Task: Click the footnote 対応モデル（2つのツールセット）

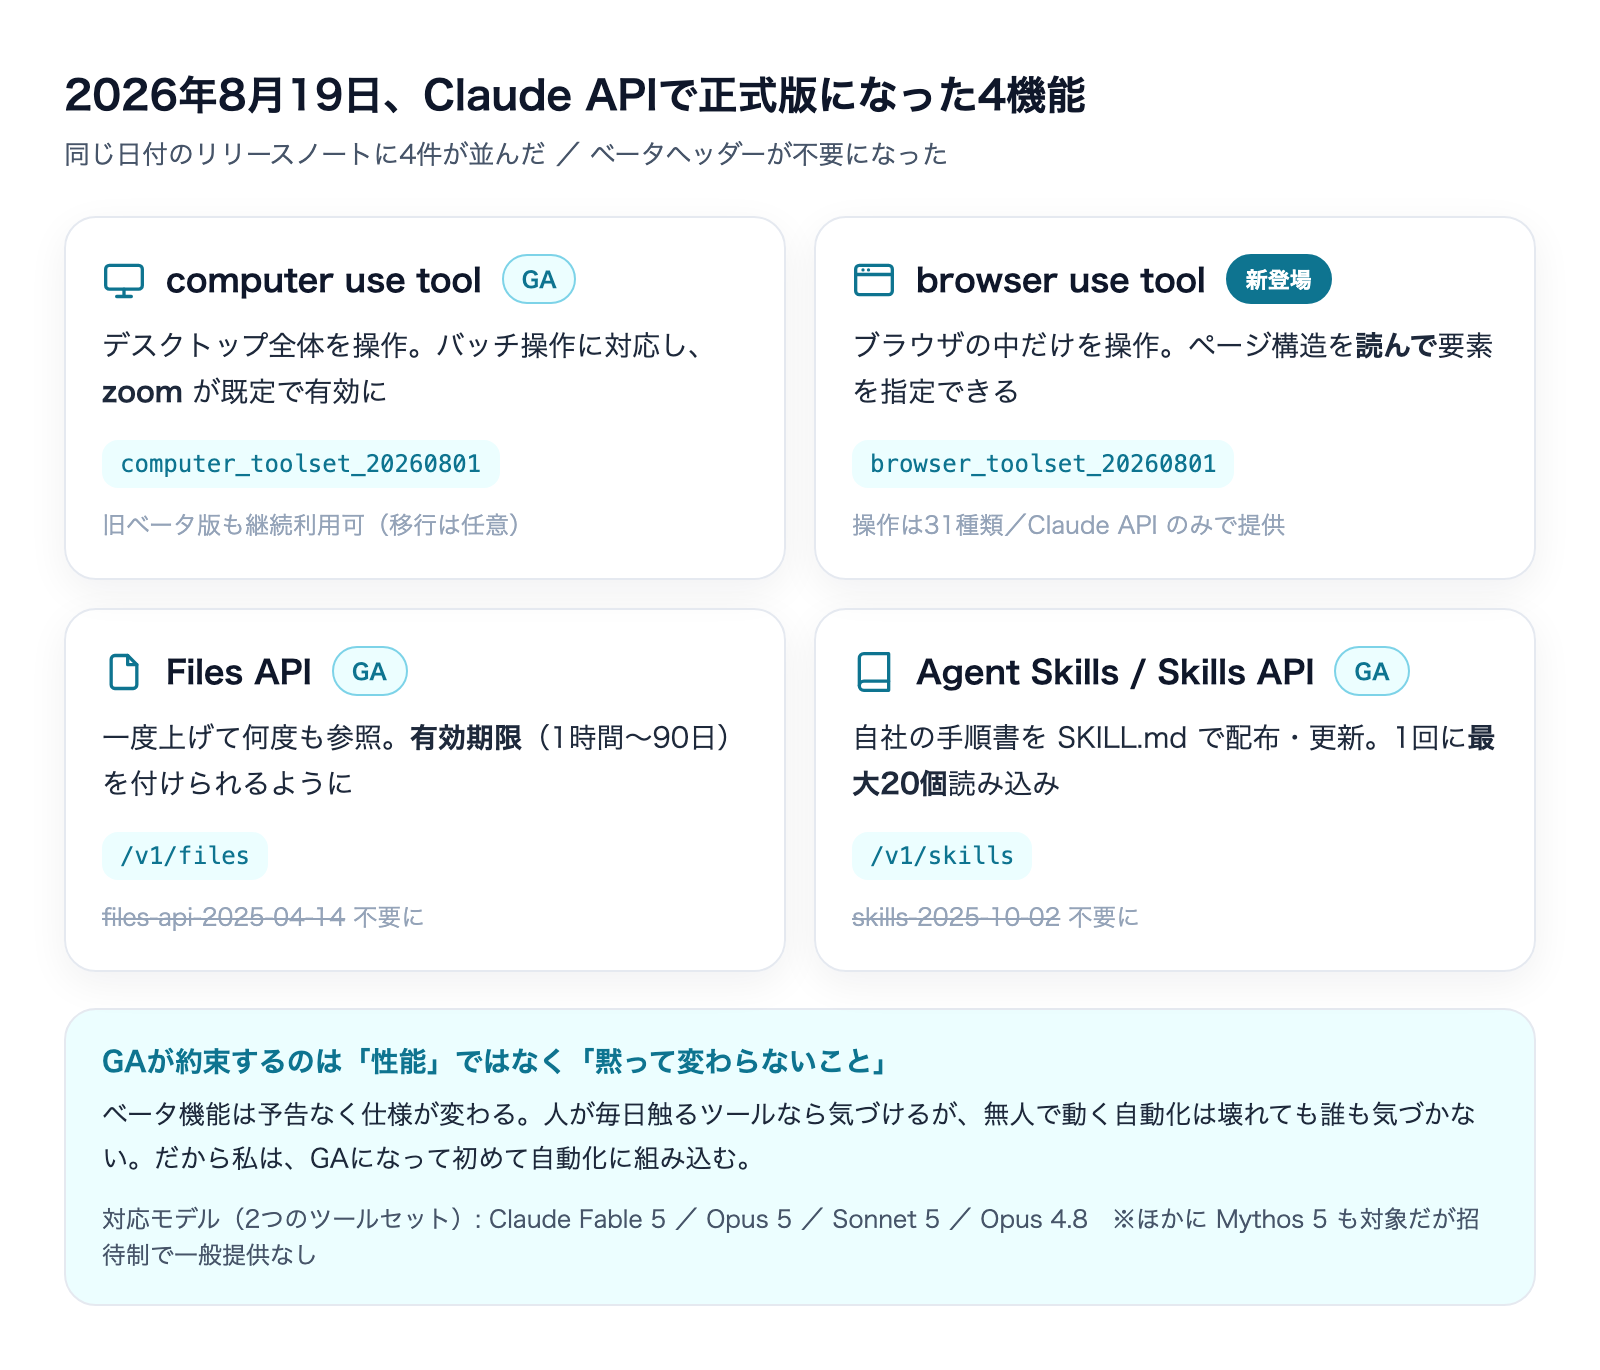Action: (x=791, y=1236)
